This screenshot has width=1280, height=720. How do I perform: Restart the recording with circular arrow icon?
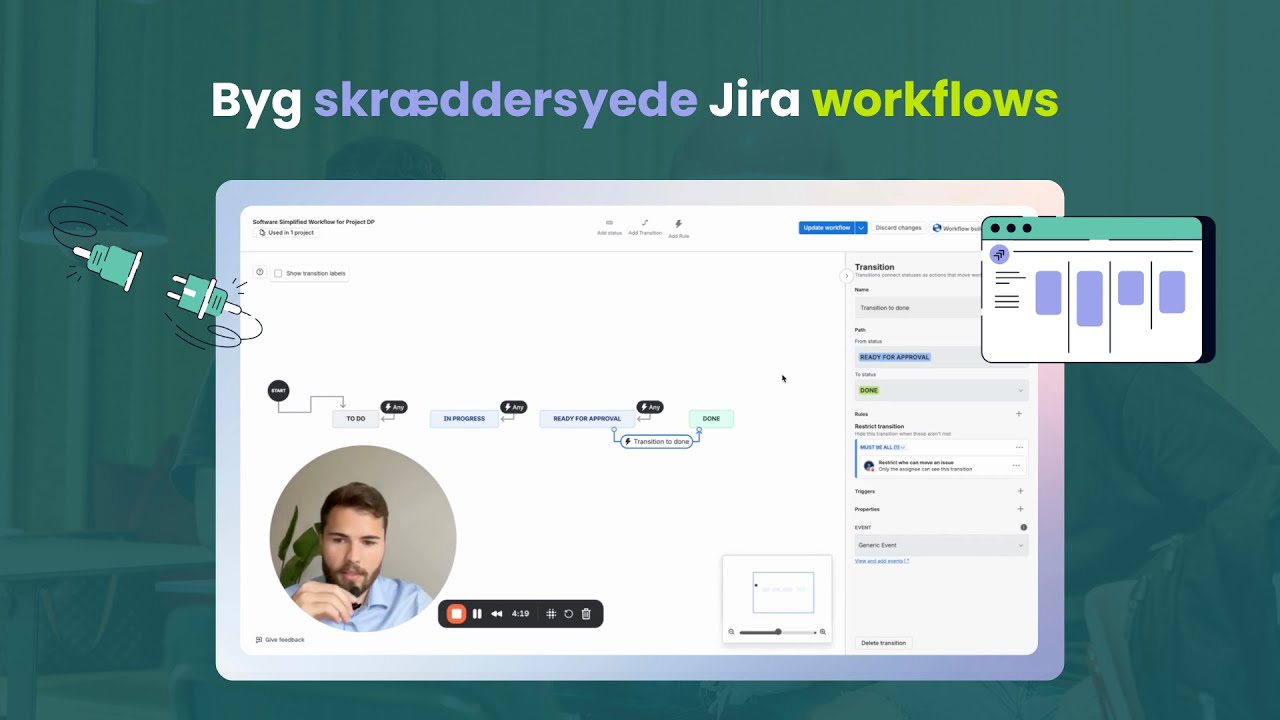coord(568,614)
